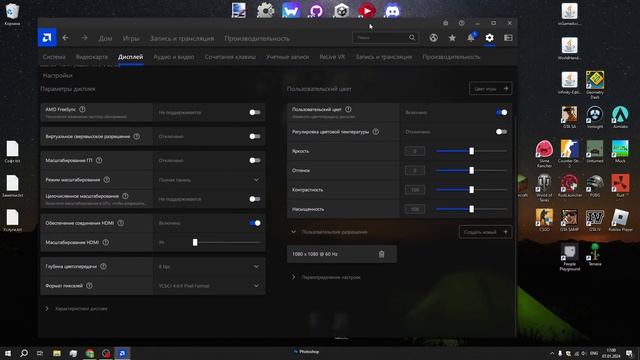This screenshot has height=360, width=640.
Task: Show hidden system tray icons
Action: [x=552, y=353]
